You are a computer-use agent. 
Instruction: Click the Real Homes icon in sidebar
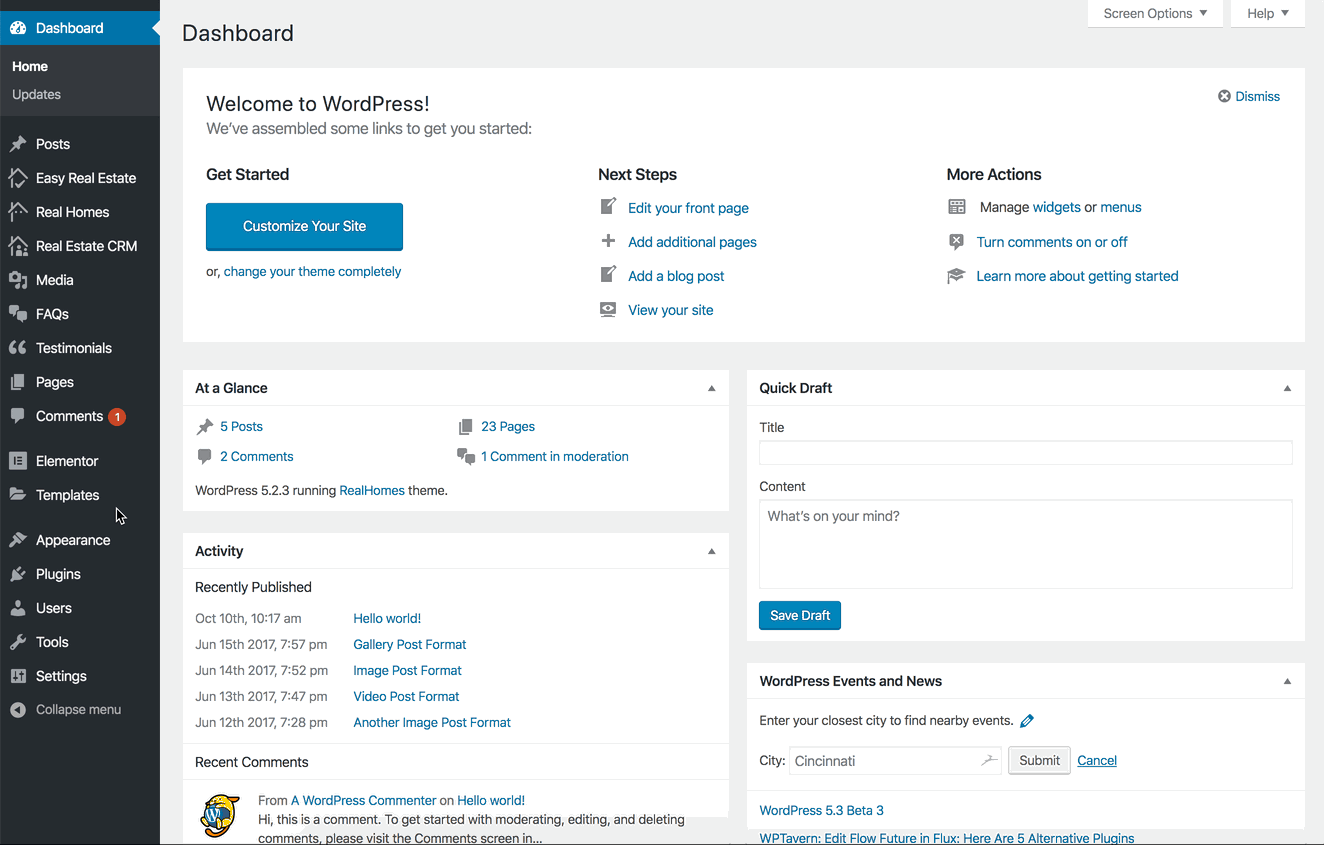(x=18, y=212)
